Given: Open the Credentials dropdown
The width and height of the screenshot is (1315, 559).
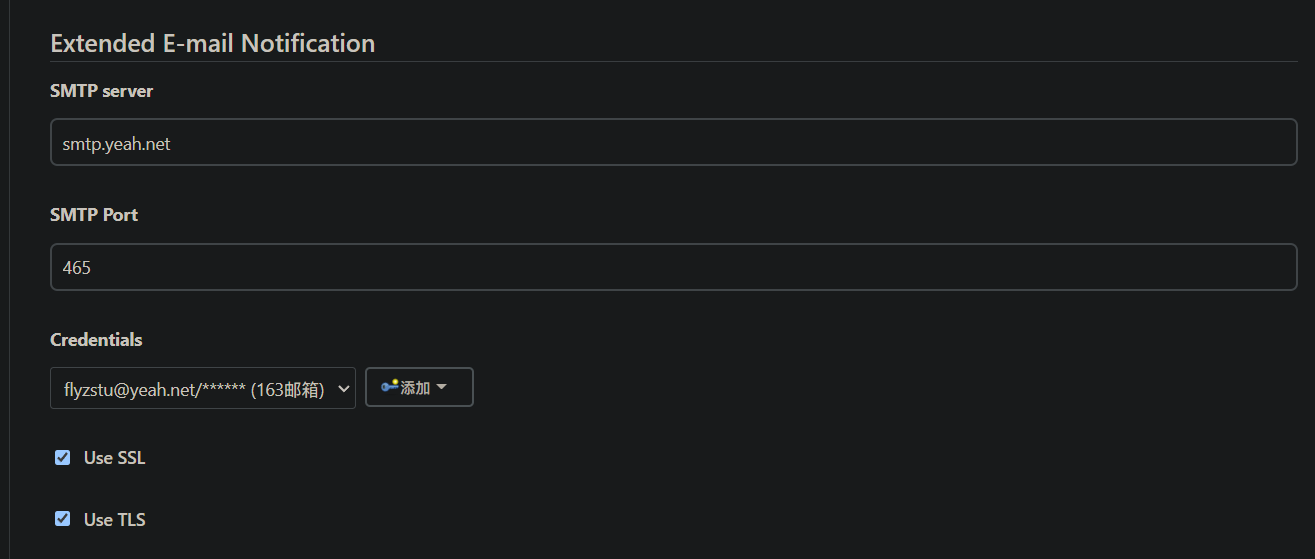Looking at the screenshot, I should pyautogui.click(x=202, y=388).
